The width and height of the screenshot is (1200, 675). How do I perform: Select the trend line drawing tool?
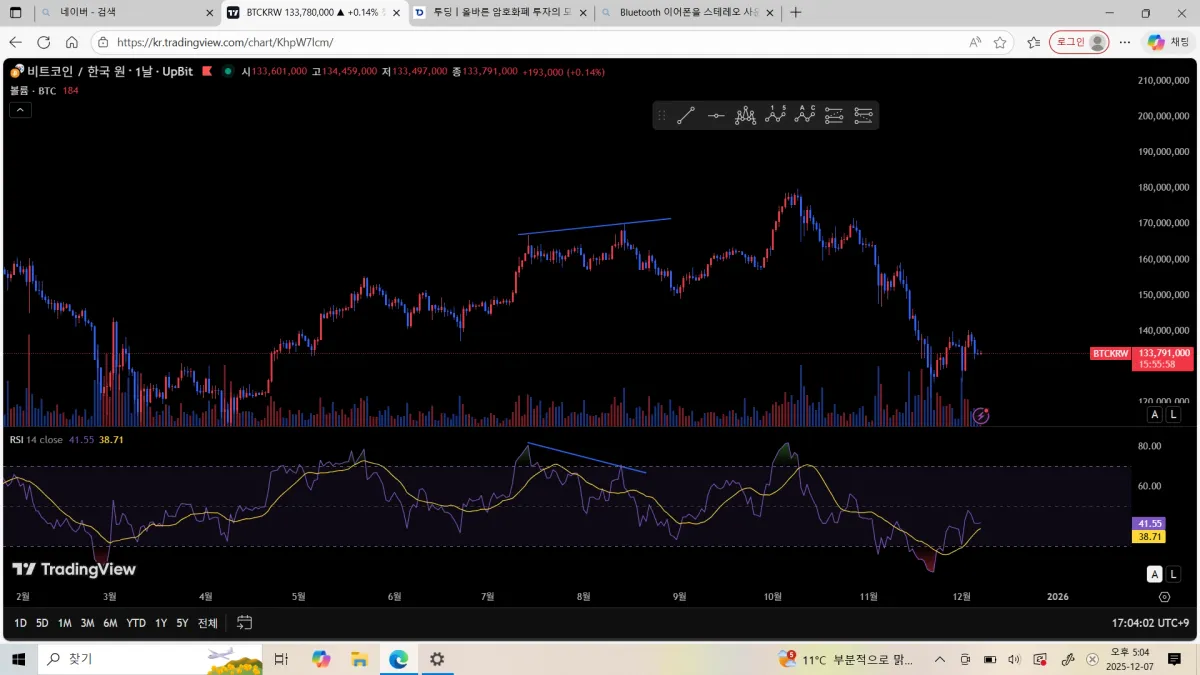click(x=686, y=116)
